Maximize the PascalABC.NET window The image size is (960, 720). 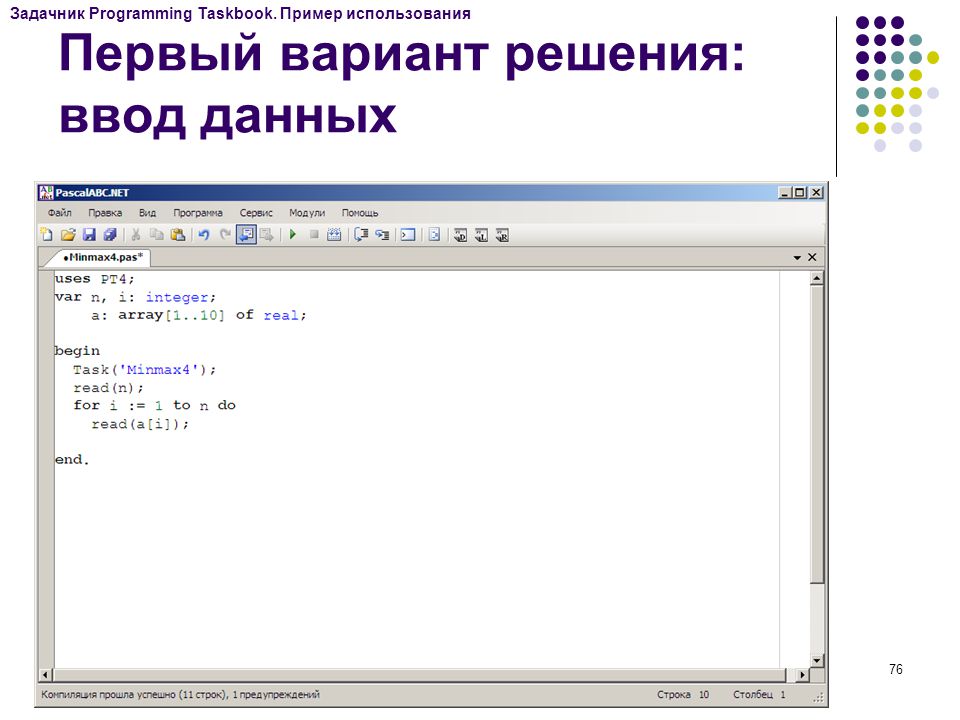[800, 193]
